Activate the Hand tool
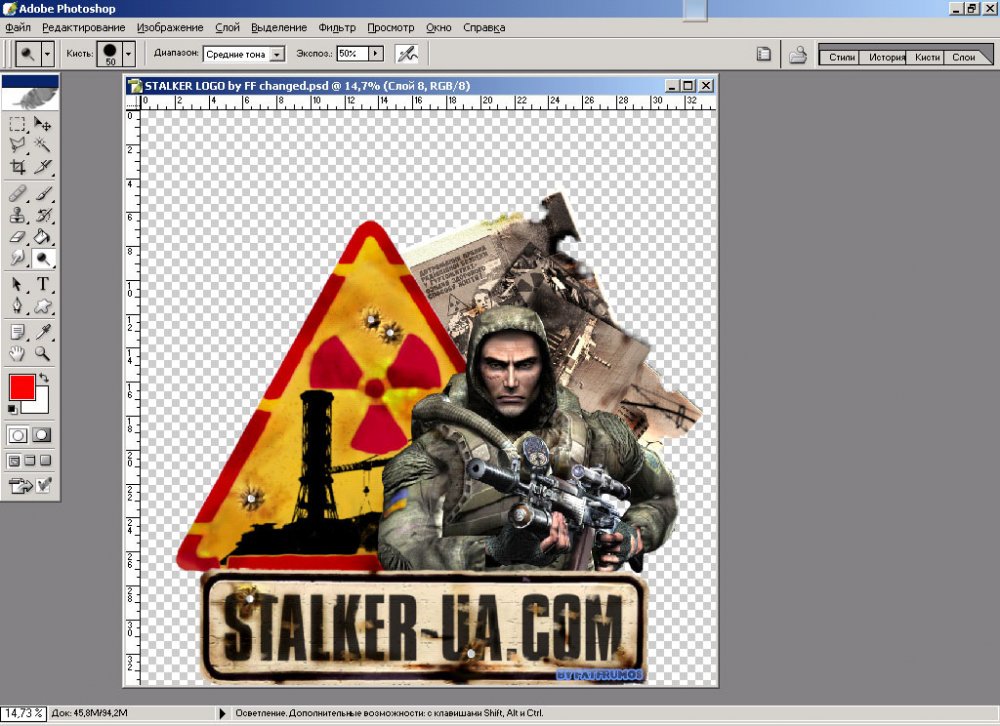The height and width of the screenshot is (726, 1000). (x=17, y=353)
